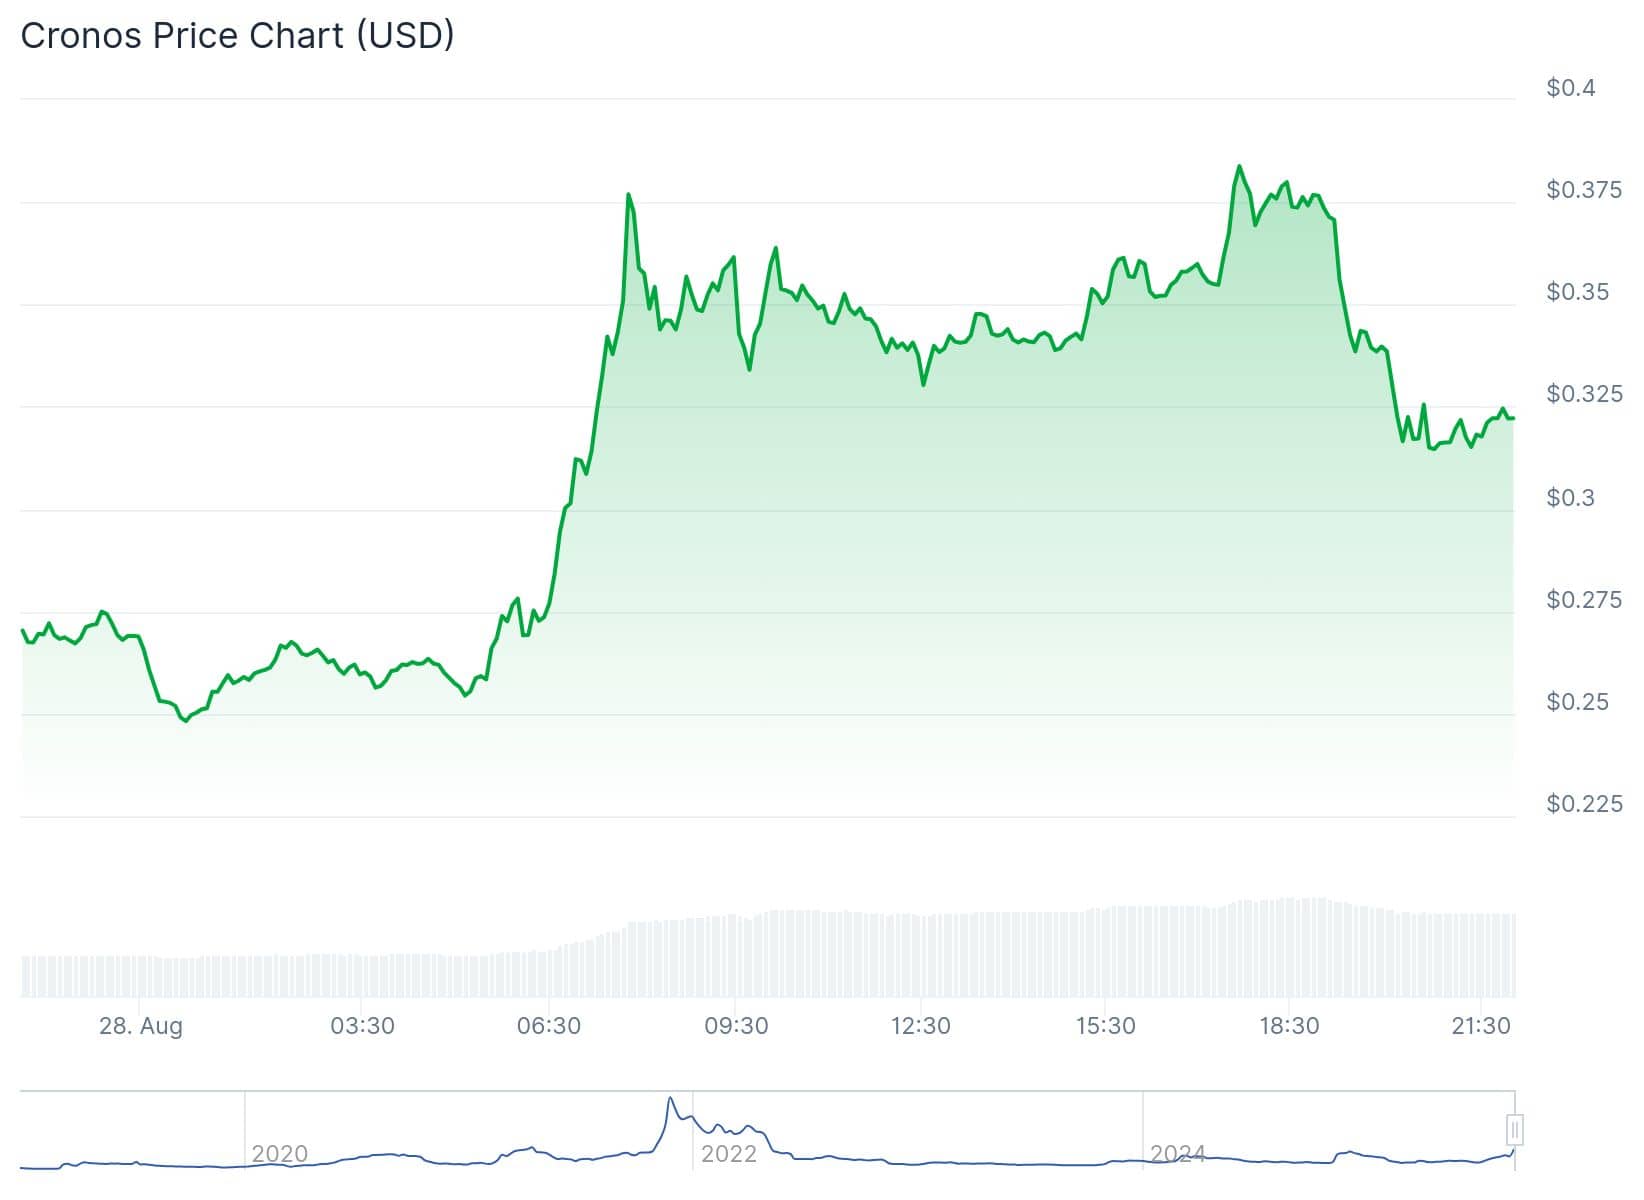Click the 06:30 time axis label

pos(548,1026)
